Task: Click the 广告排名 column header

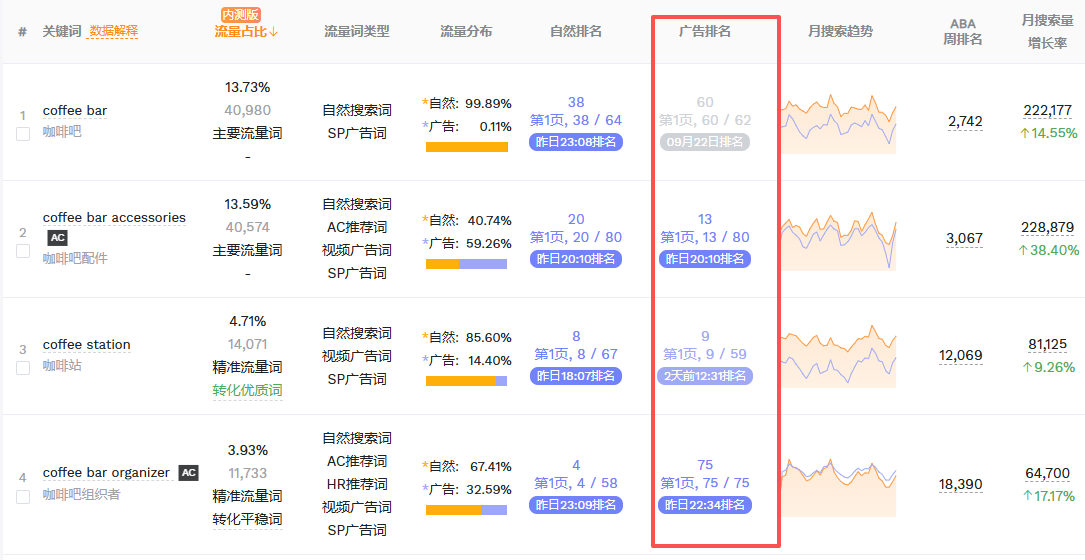Action: point(704,31)
